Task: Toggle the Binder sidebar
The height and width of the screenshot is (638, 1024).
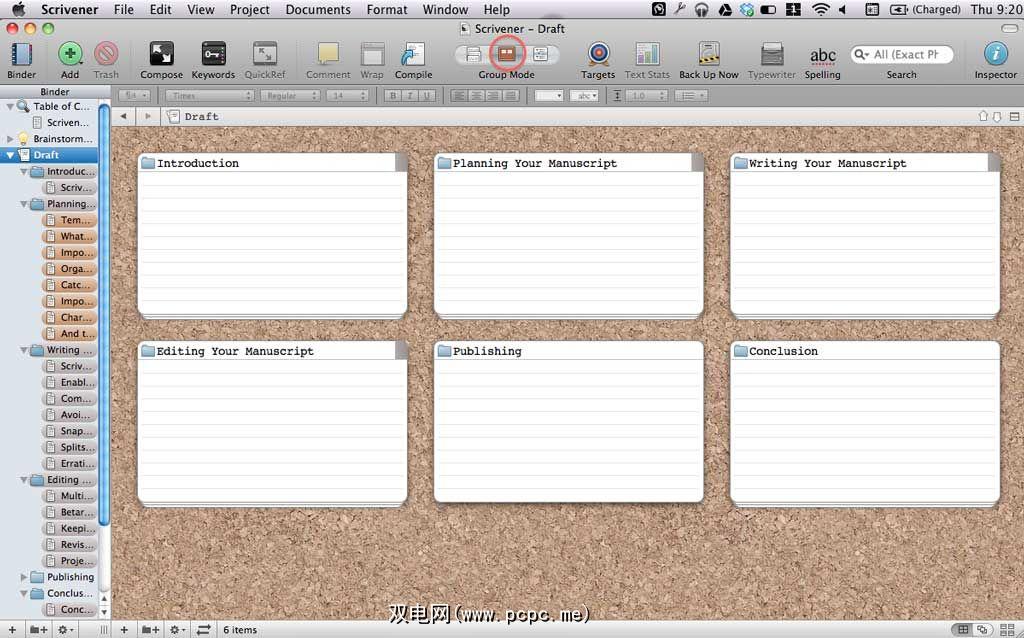Action: [21, 55]
